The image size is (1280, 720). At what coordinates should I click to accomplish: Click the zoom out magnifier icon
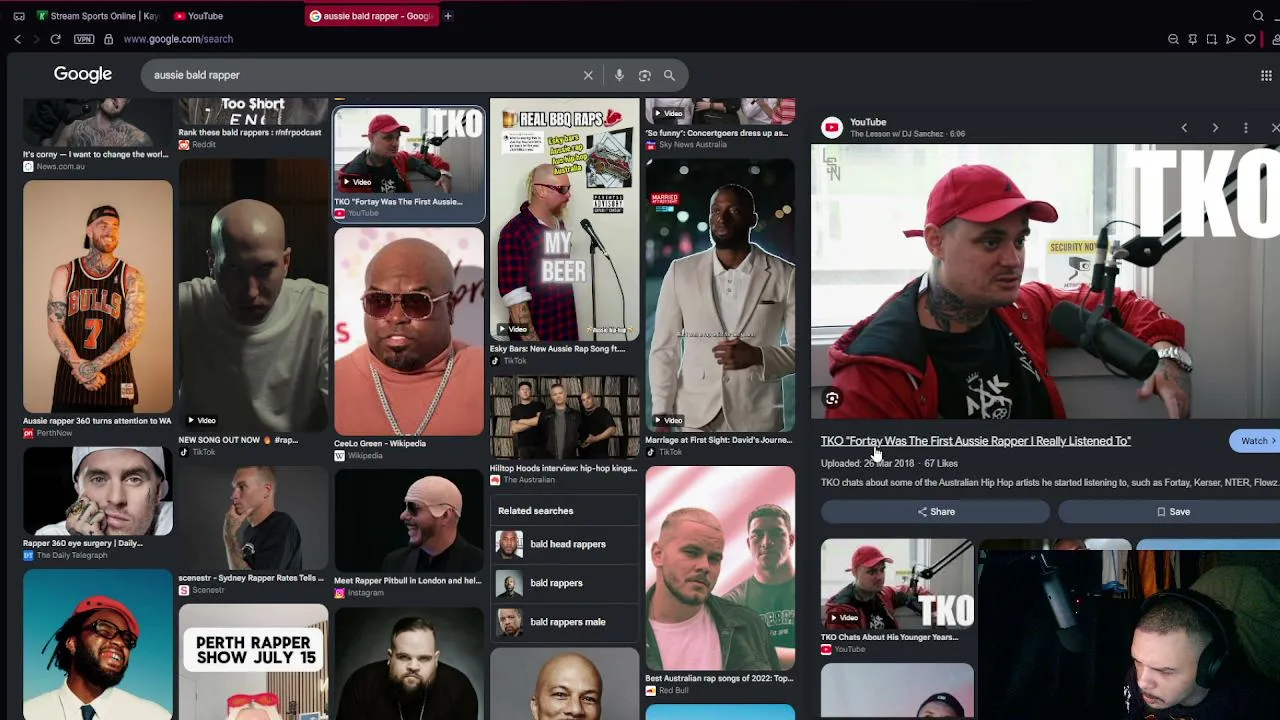(1173, 39)
